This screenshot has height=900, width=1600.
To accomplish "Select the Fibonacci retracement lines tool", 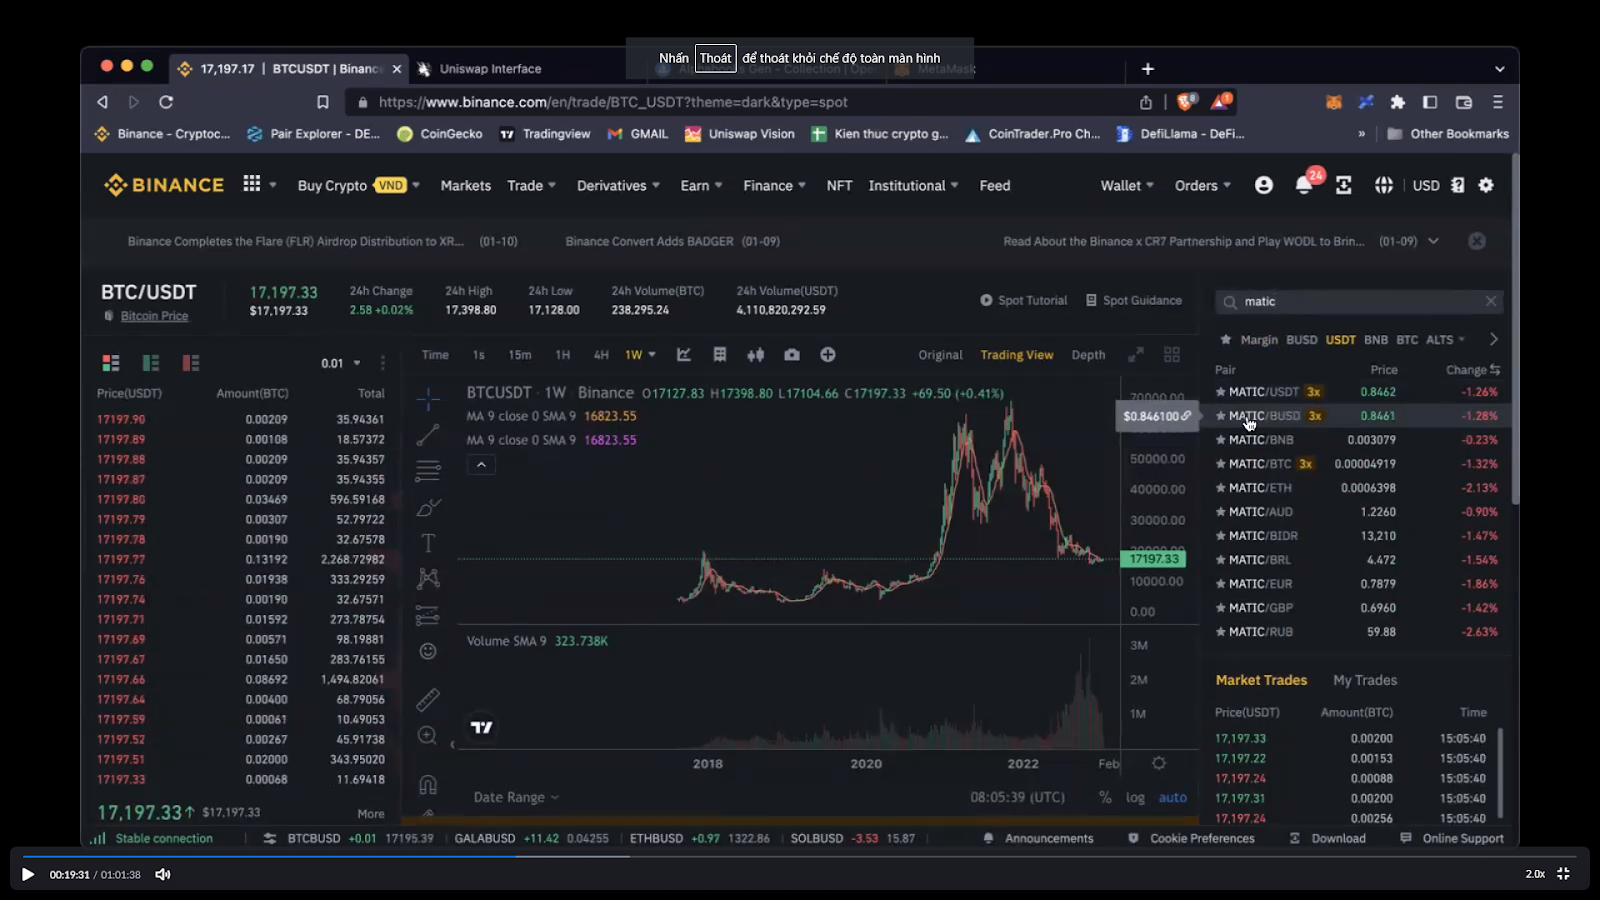I will [x=428, y=471].
